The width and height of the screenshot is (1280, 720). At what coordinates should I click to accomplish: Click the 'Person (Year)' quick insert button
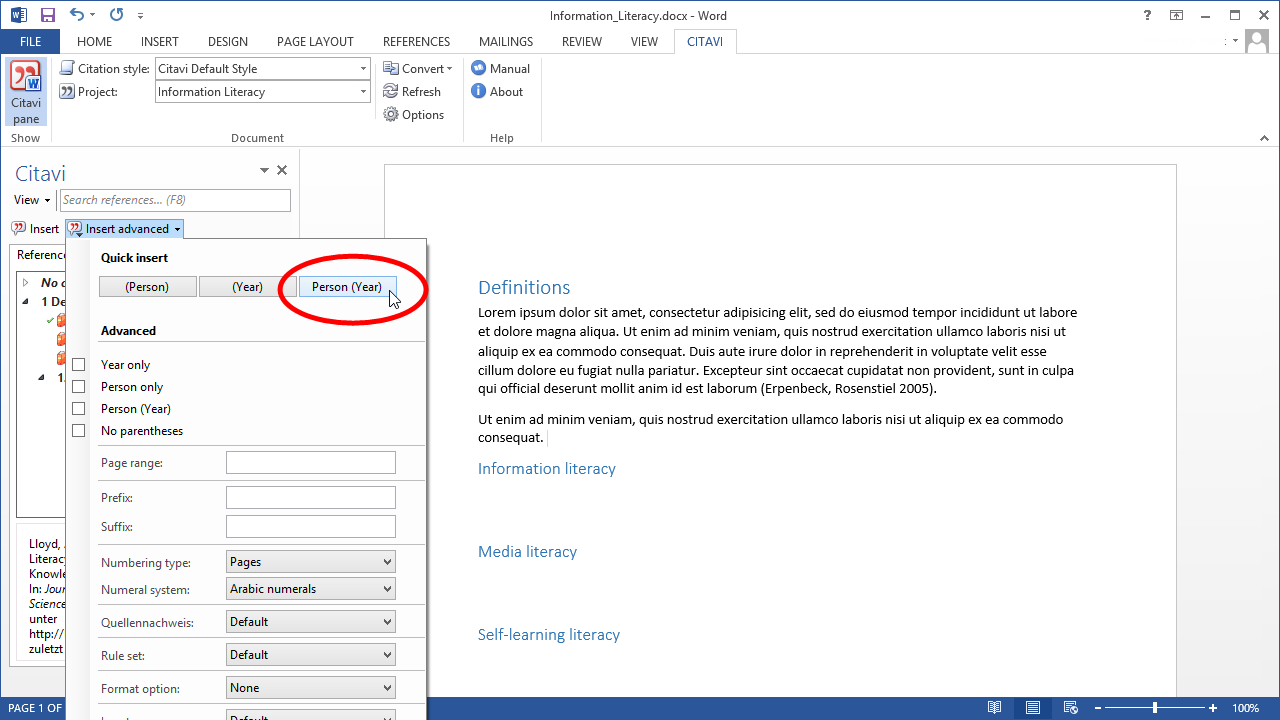[x=347, y=287]
